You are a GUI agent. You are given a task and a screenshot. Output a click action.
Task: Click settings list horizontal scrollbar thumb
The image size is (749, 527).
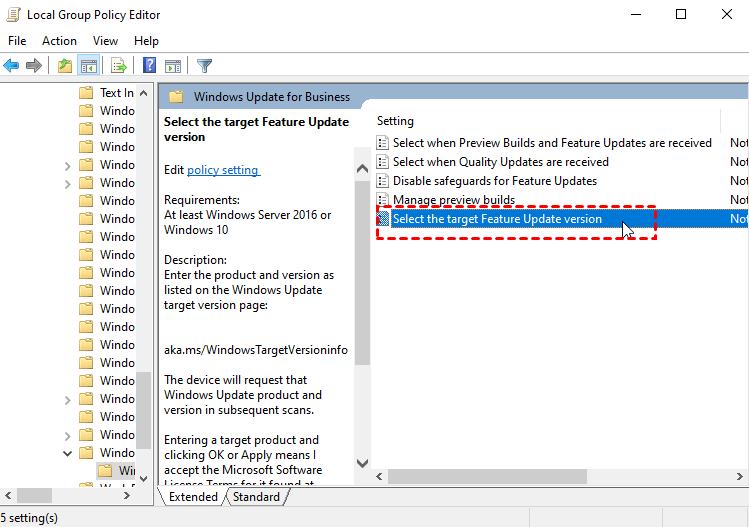coord(487,476)
